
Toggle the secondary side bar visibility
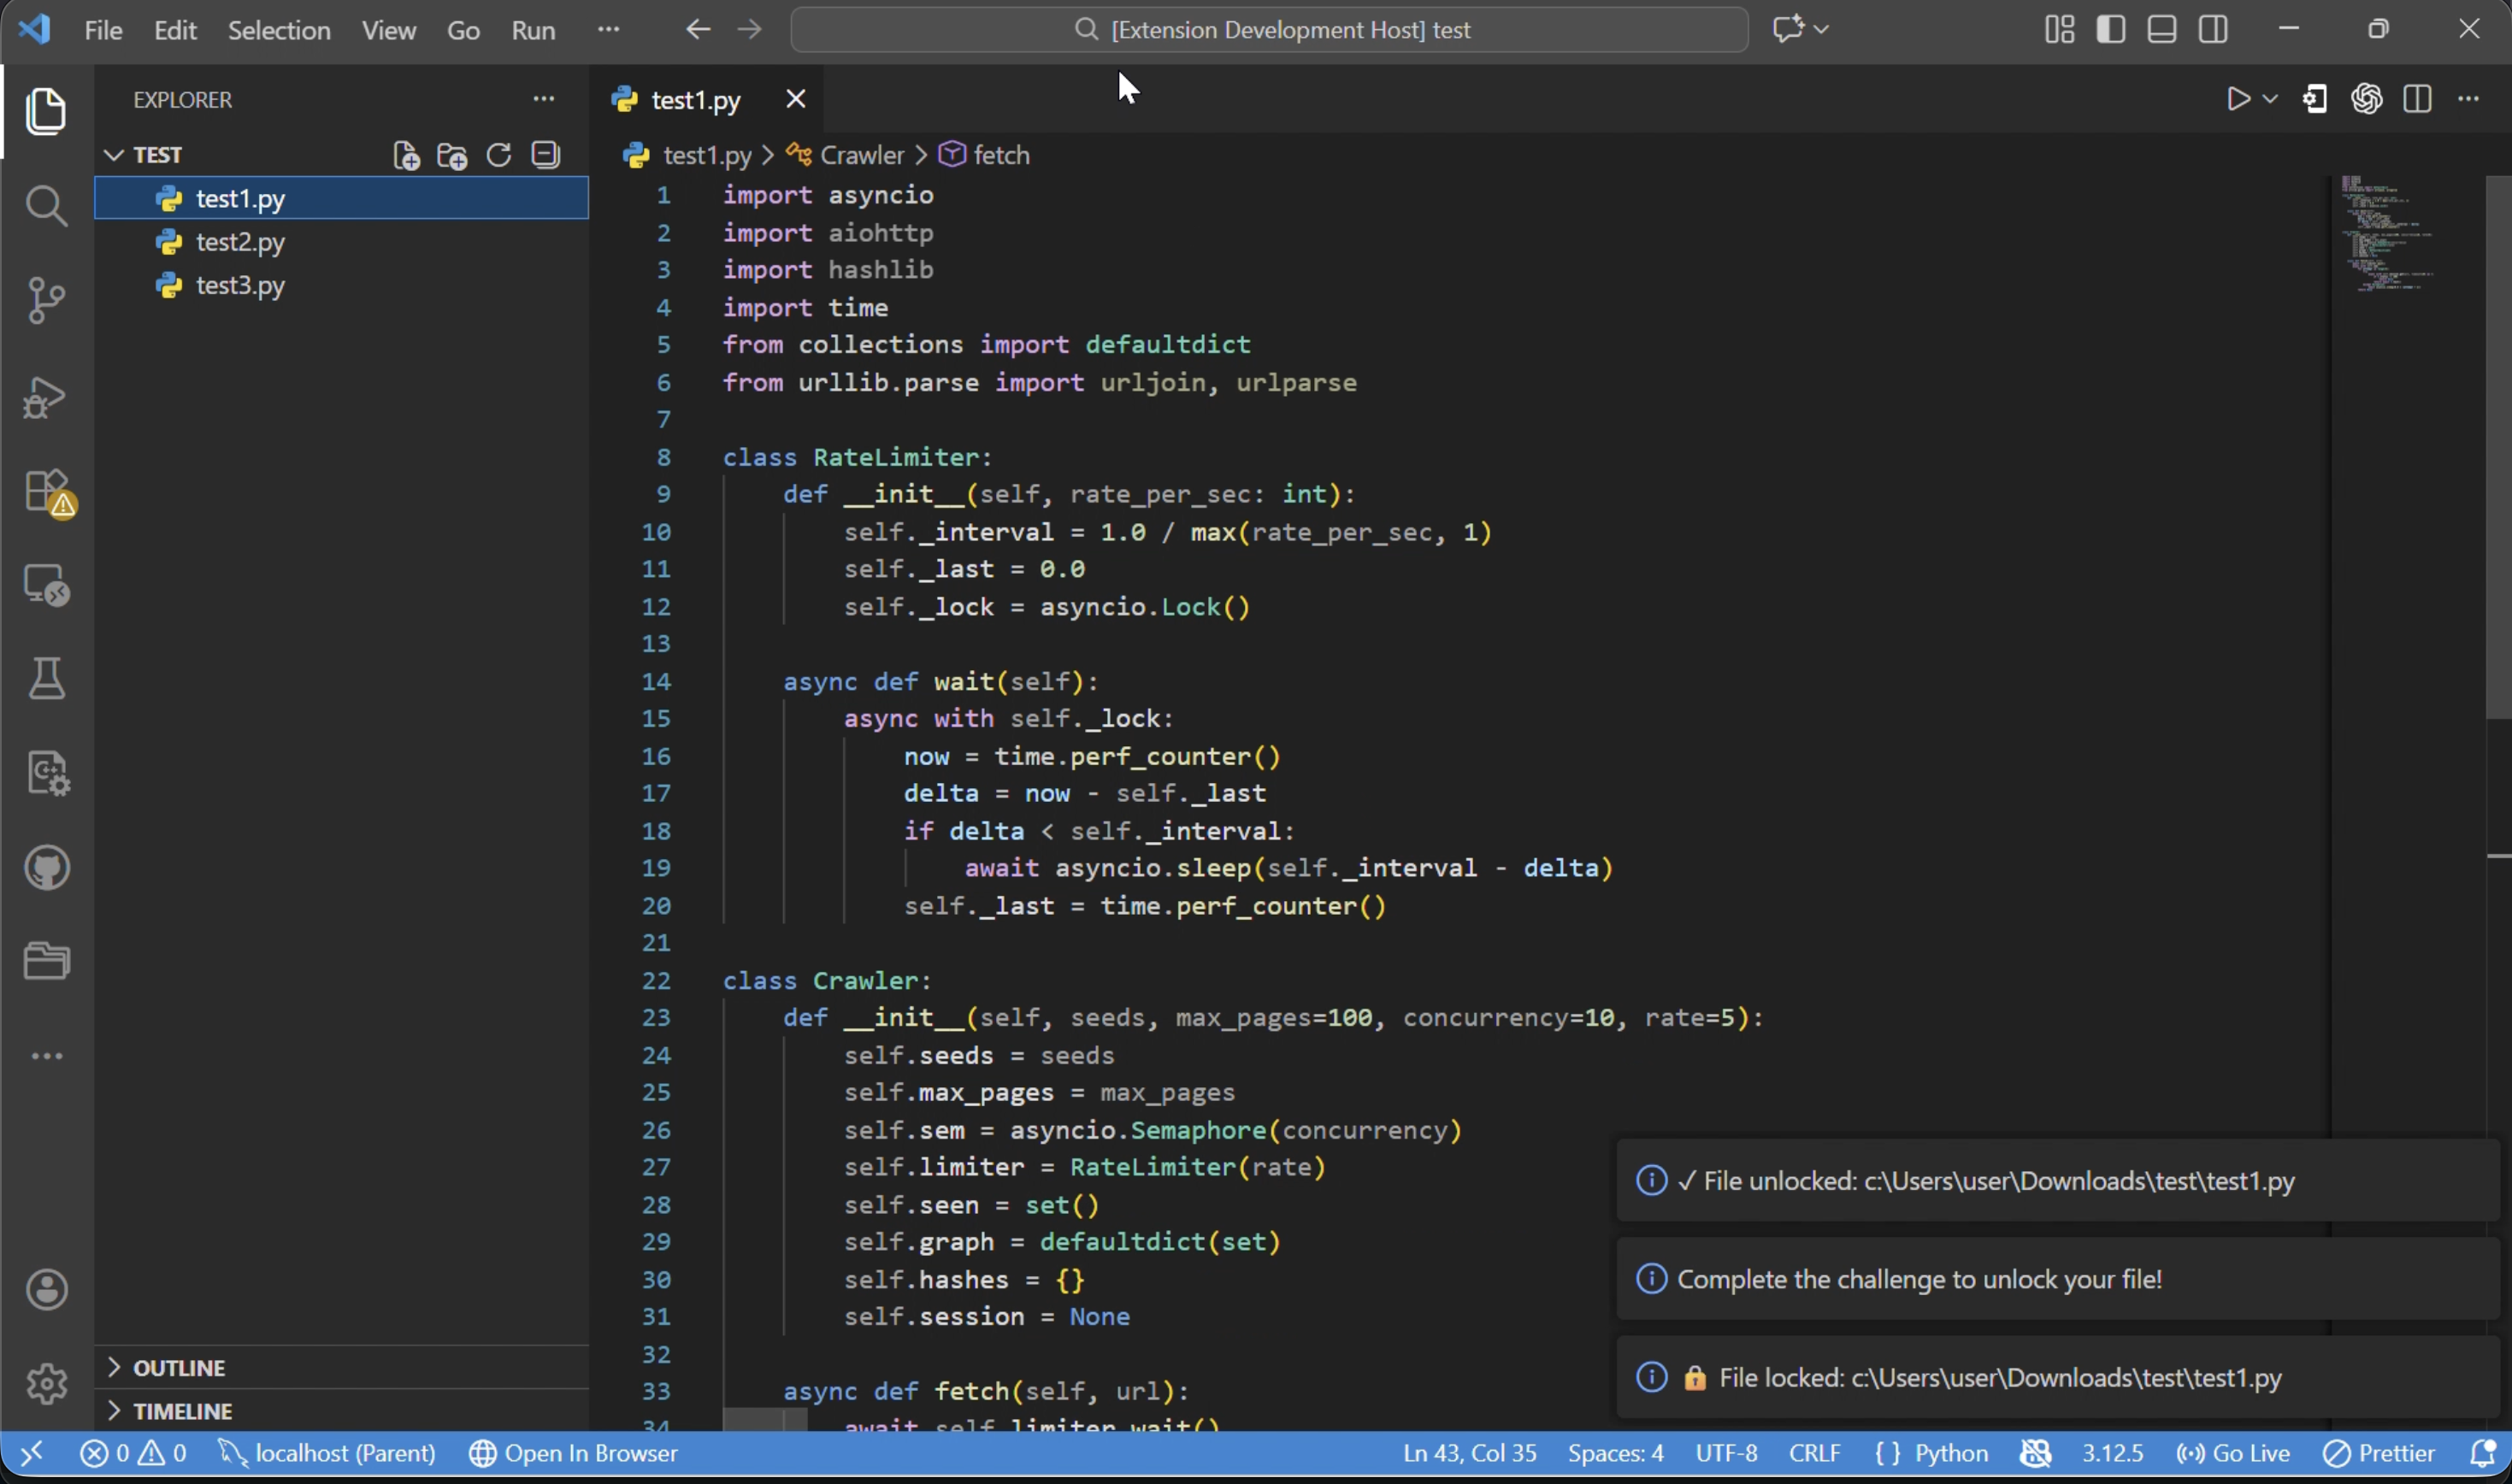click(2213, 29)
